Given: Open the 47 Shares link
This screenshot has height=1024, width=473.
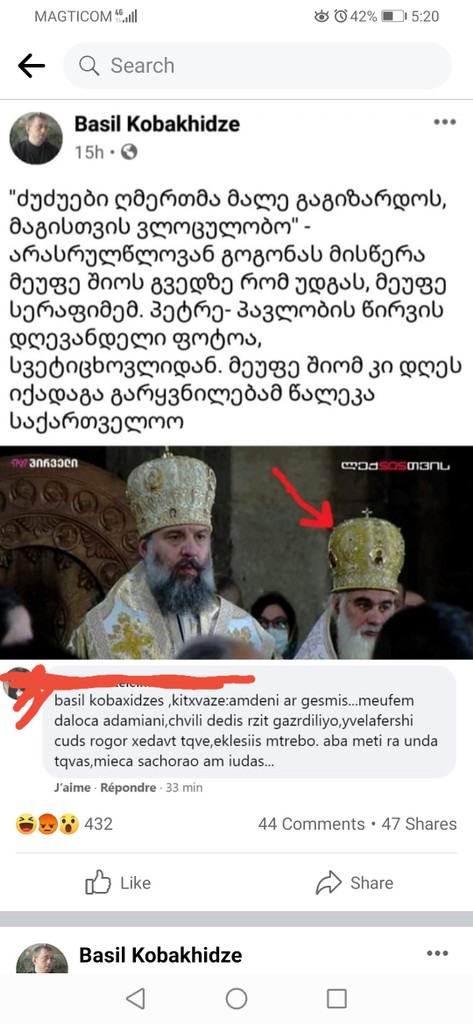Looking at the screenshot, I should pos(419,824).
